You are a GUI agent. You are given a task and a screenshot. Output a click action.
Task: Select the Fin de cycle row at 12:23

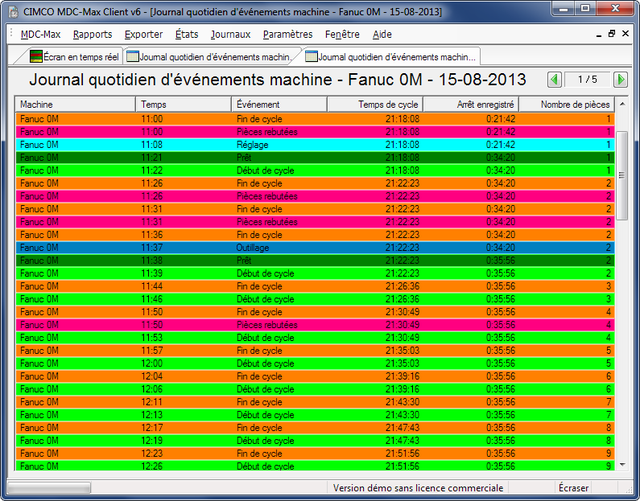(x=315, y=453)
